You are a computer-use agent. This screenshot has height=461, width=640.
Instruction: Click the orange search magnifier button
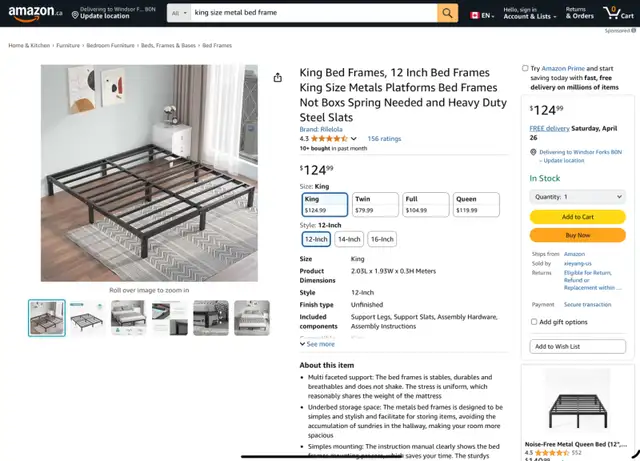[448, 13]
